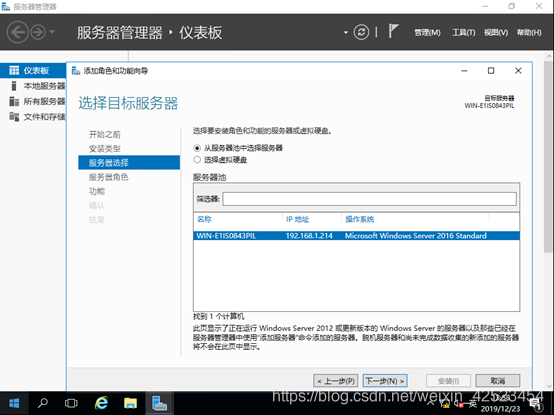Open the Windows Start menu
The height and width of the screenshot is (415, 554).
pyautogui.click(x=14, y=403)
